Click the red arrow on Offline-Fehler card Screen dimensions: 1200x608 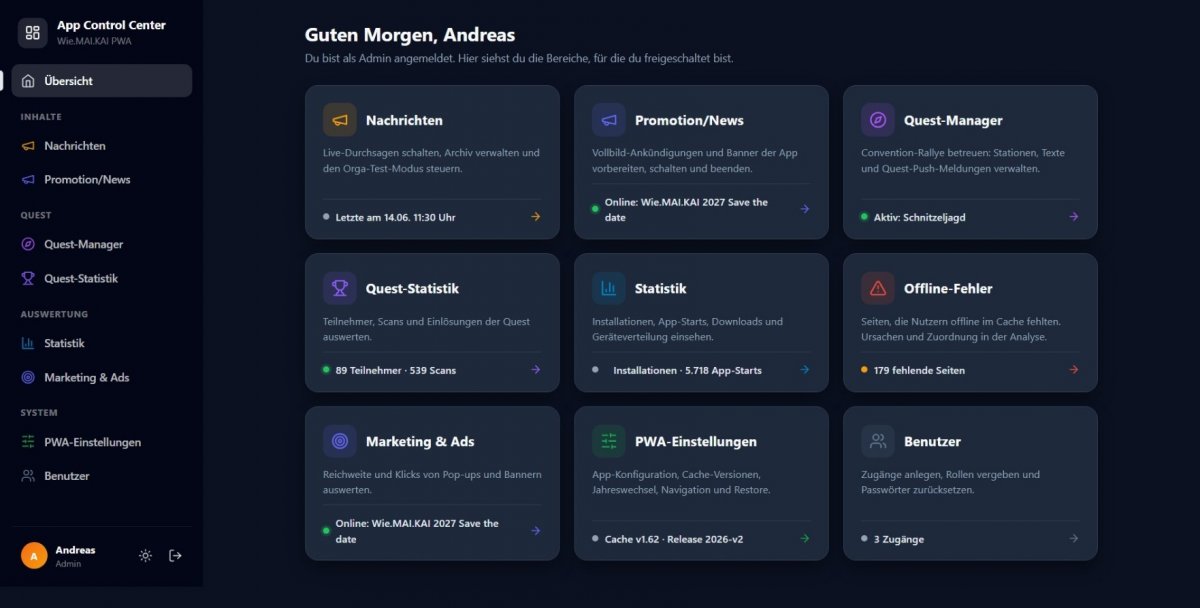(1073, 370)
